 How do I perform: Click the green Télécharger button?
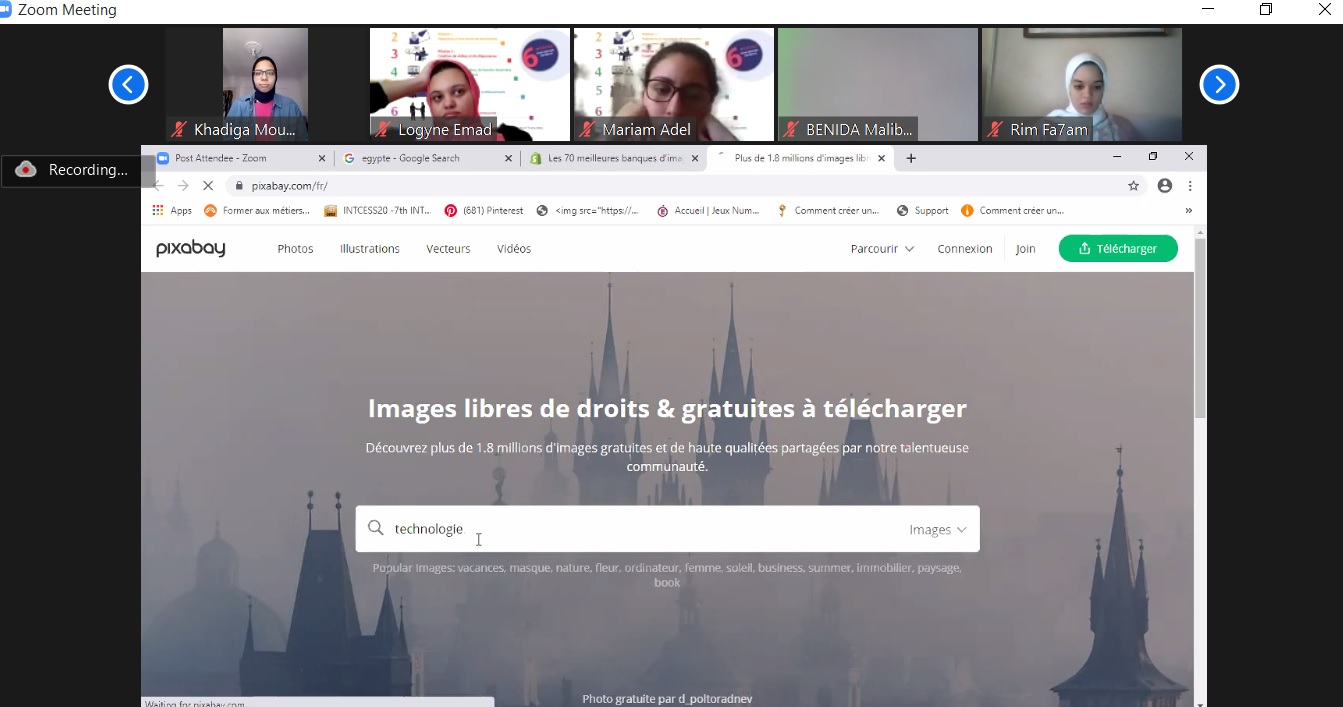click(x=1117, y=249)
